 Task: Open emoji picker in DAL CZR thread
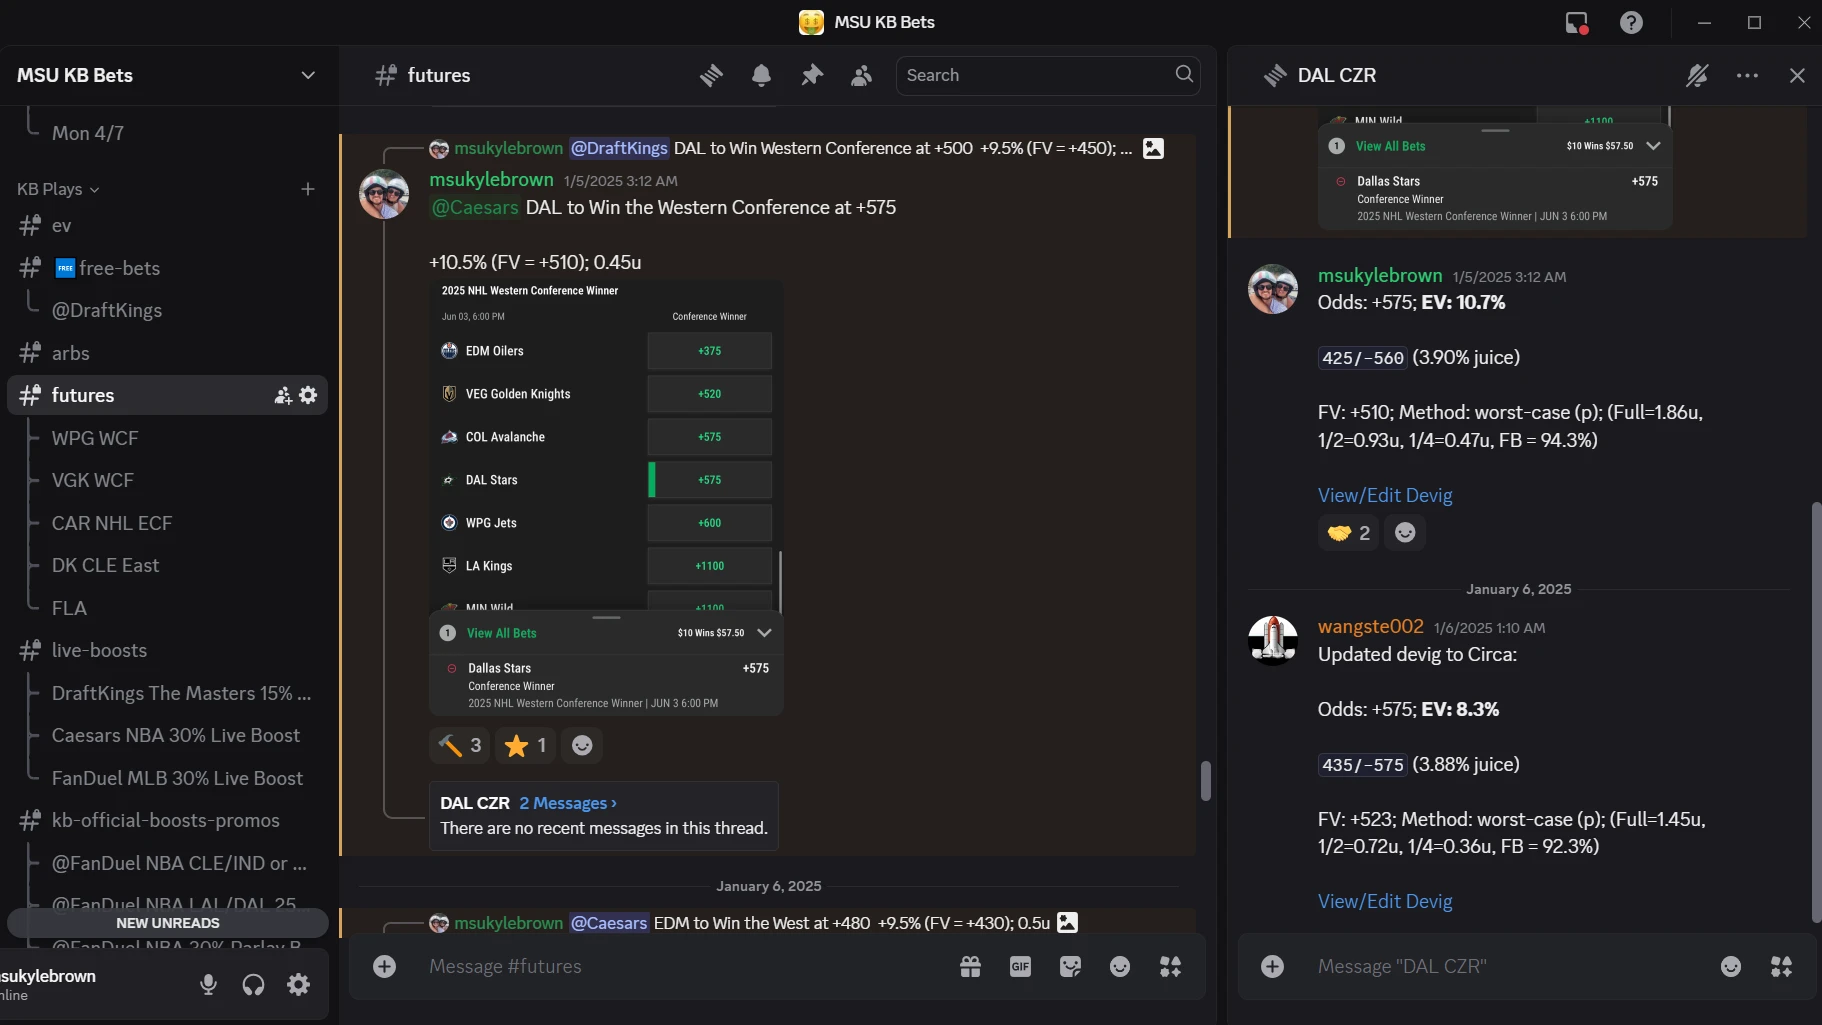tap(1731, 966)
